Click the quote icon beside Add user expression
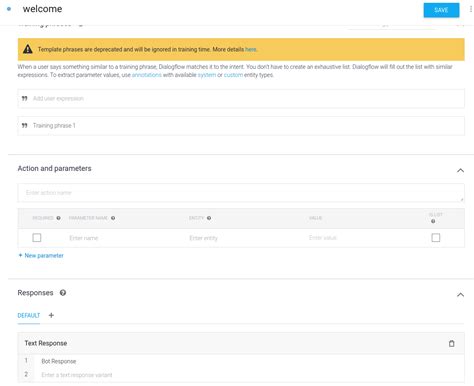 (x=25, y=98)
